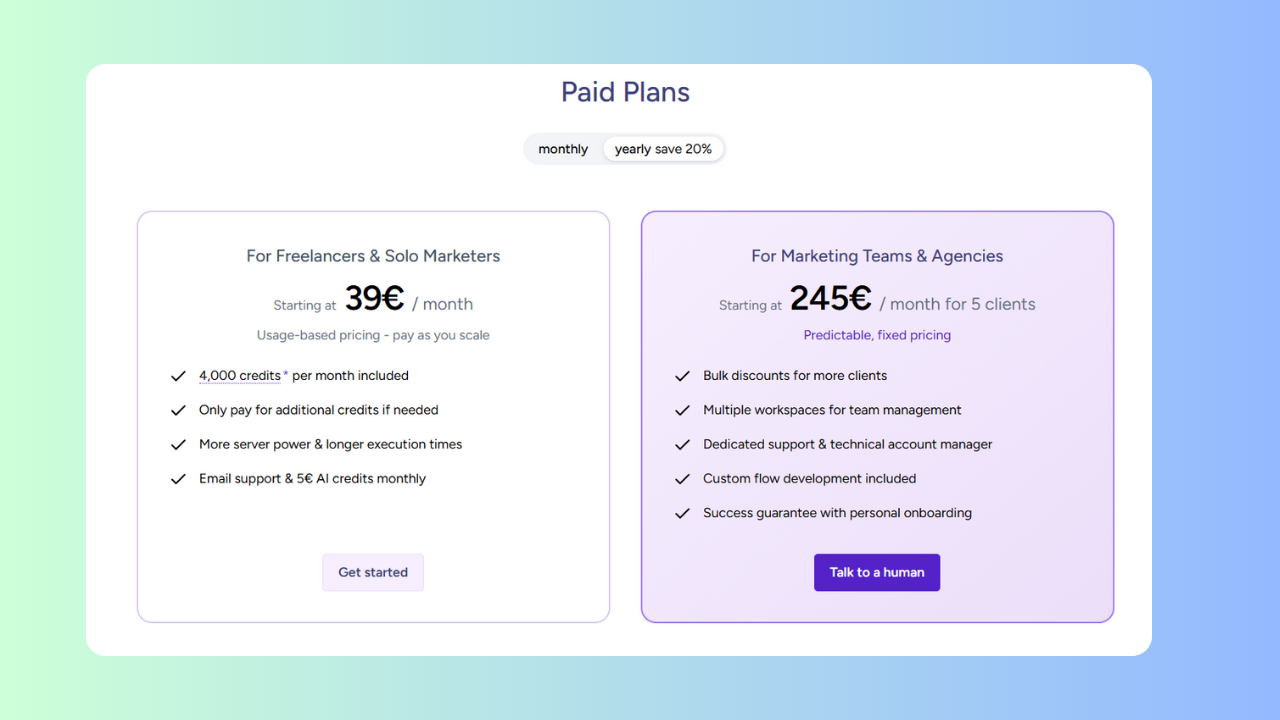Screen dimensions: 1280x720
Task: Click checkmark next to "Multiple workspaces" feature
Action: pyautogui.click(x=682, y=410)
